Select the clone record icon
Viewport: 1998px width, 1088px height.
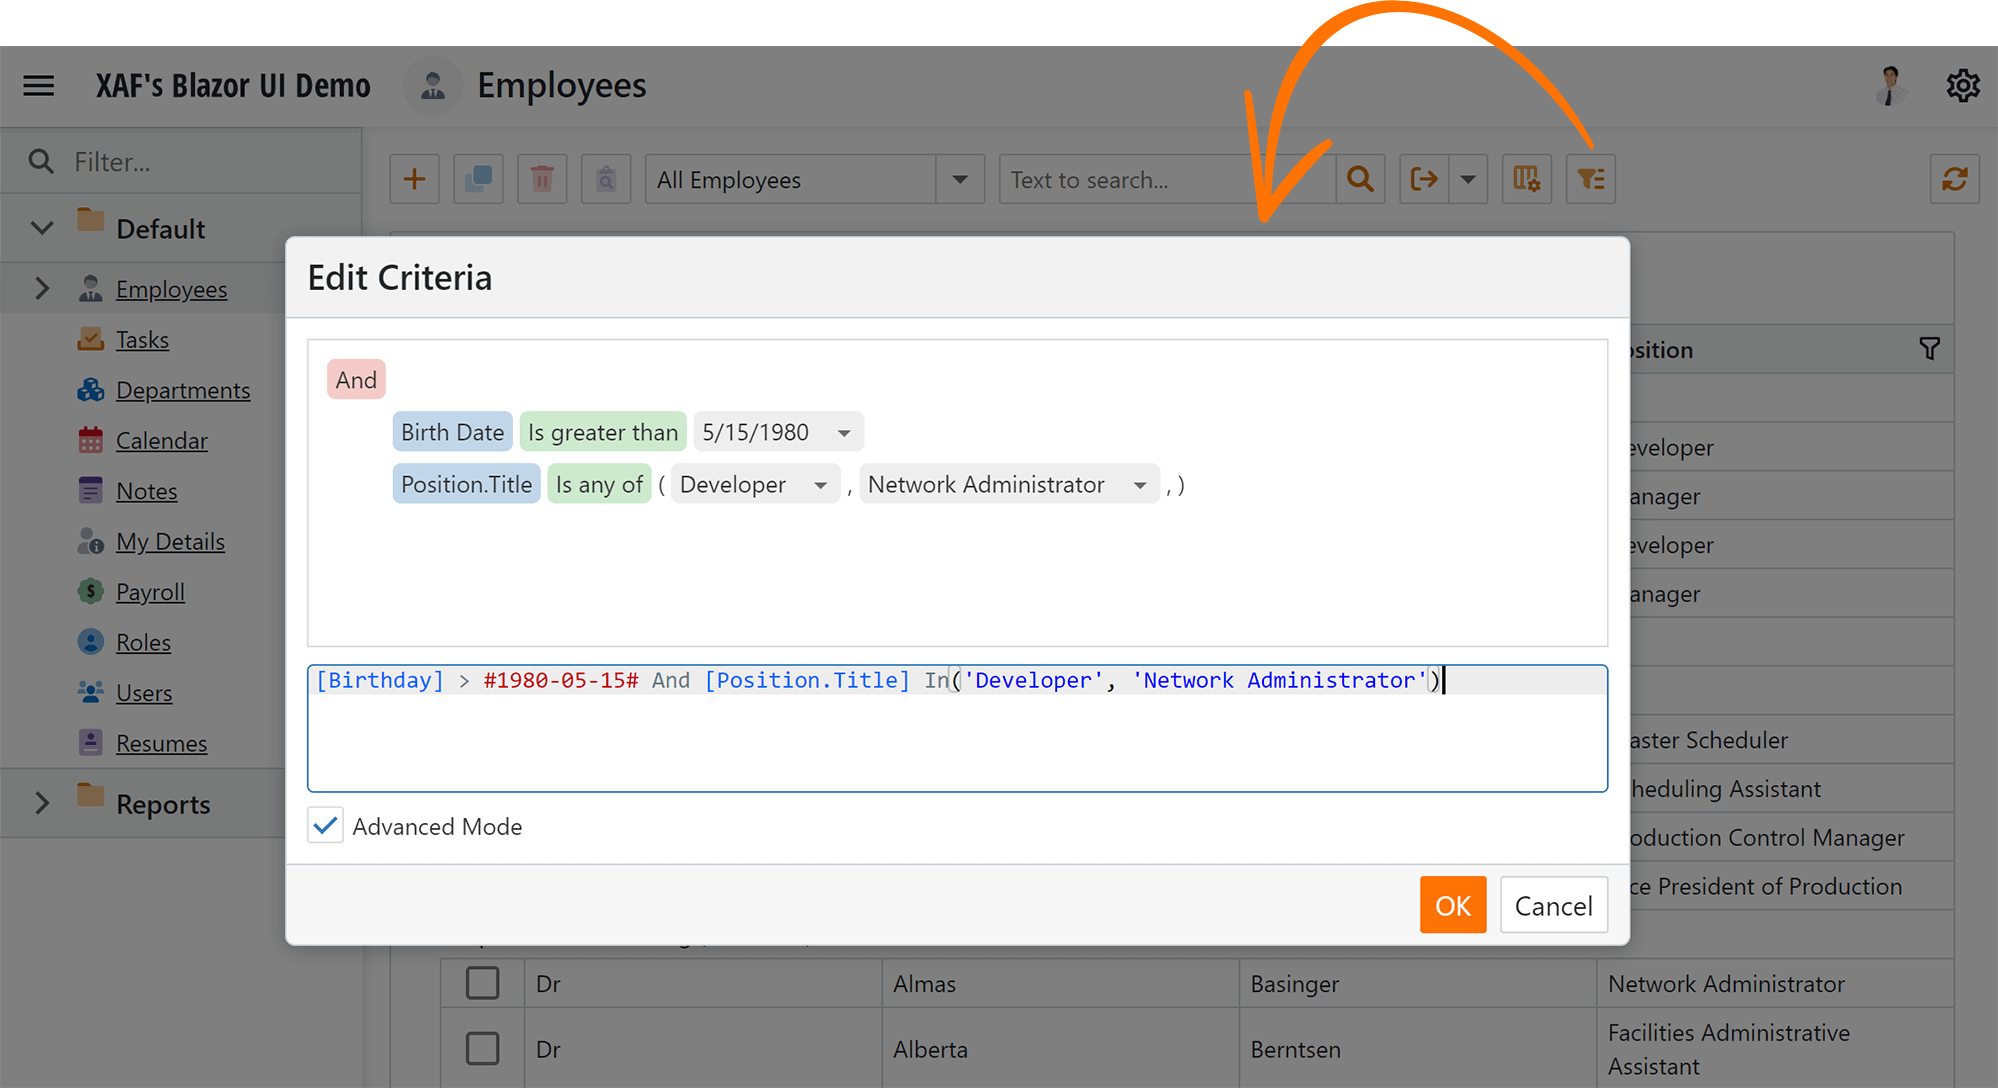click(478, 179)
